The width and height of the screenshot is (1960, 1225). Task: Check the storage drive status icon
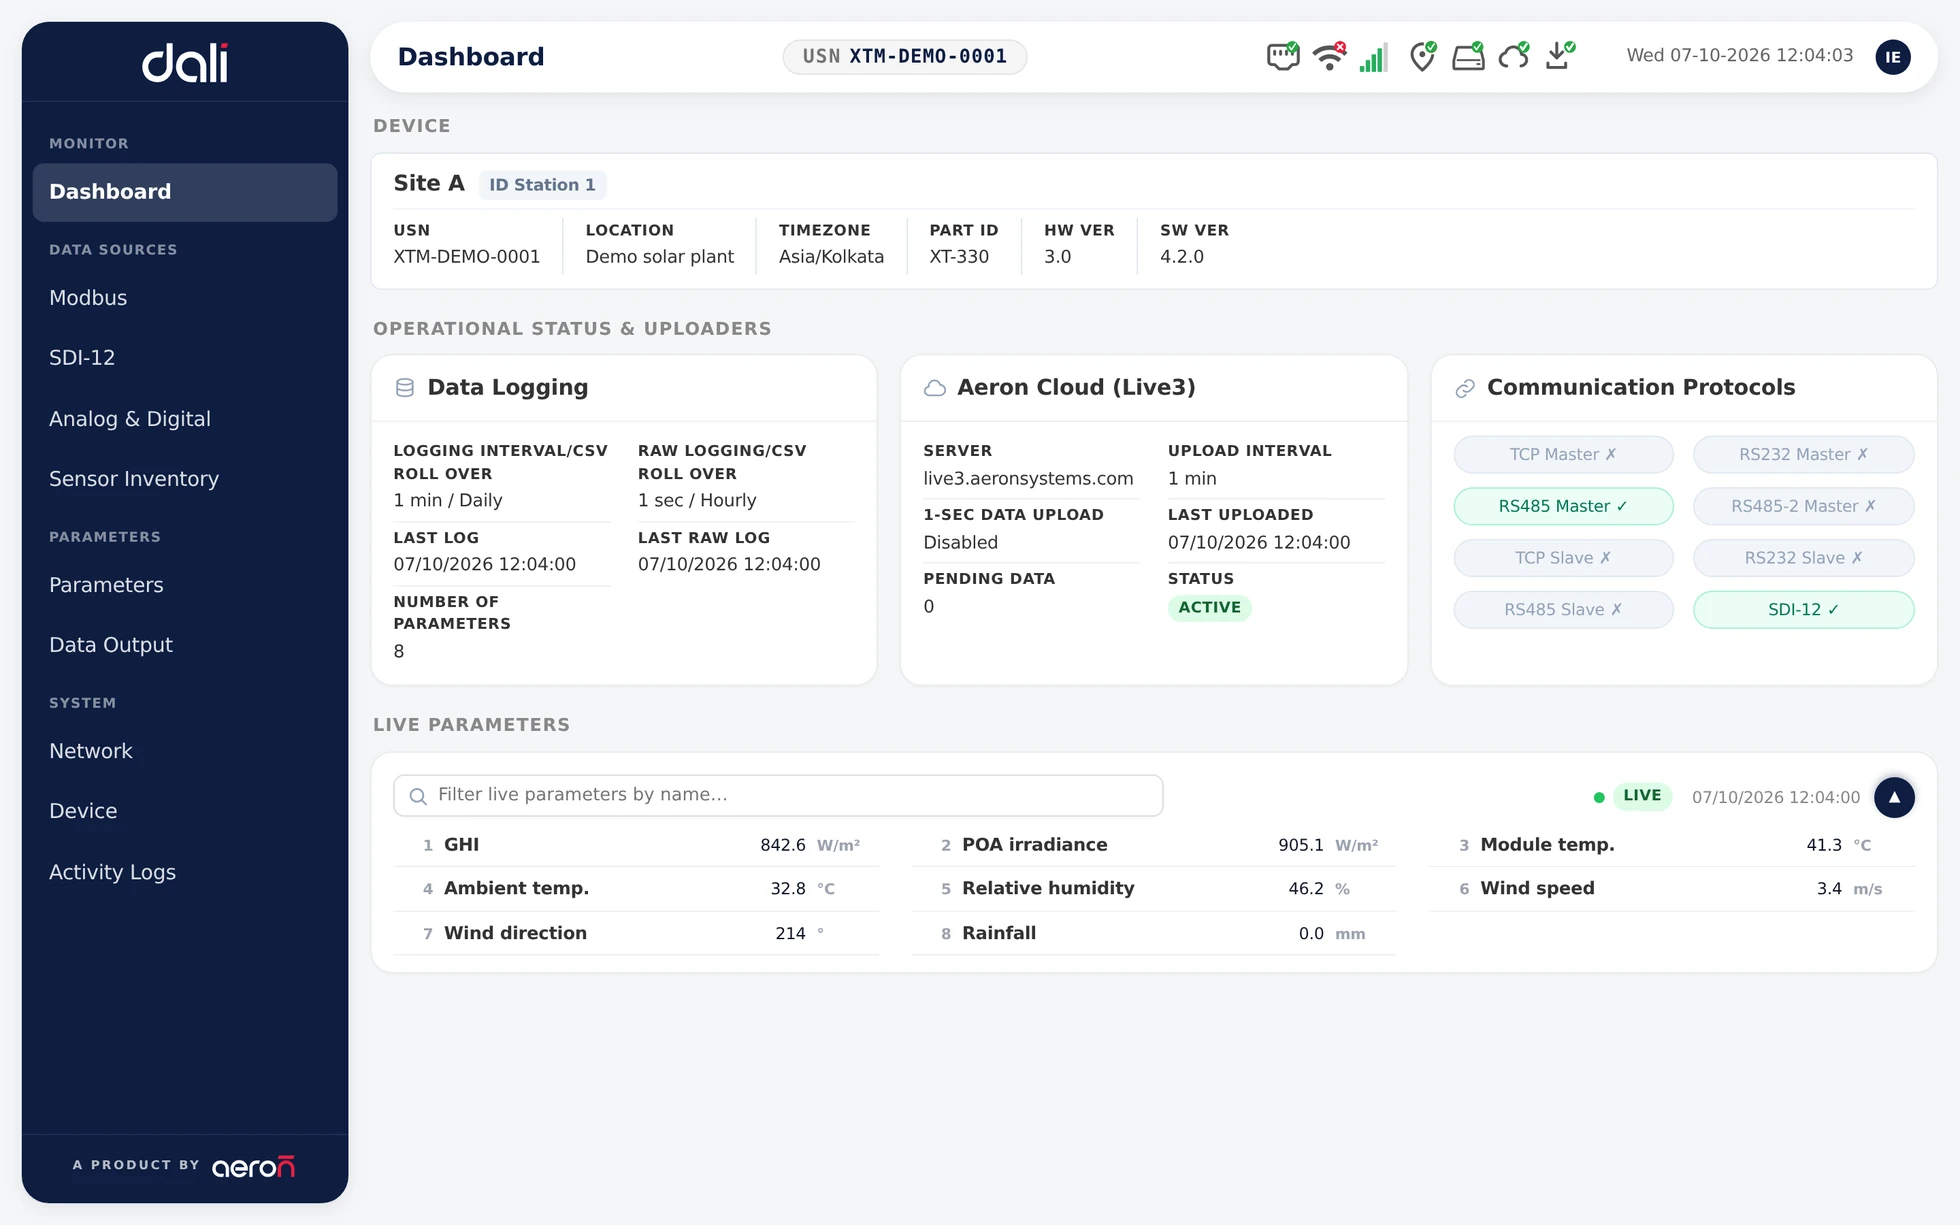tap(1468, 56)
